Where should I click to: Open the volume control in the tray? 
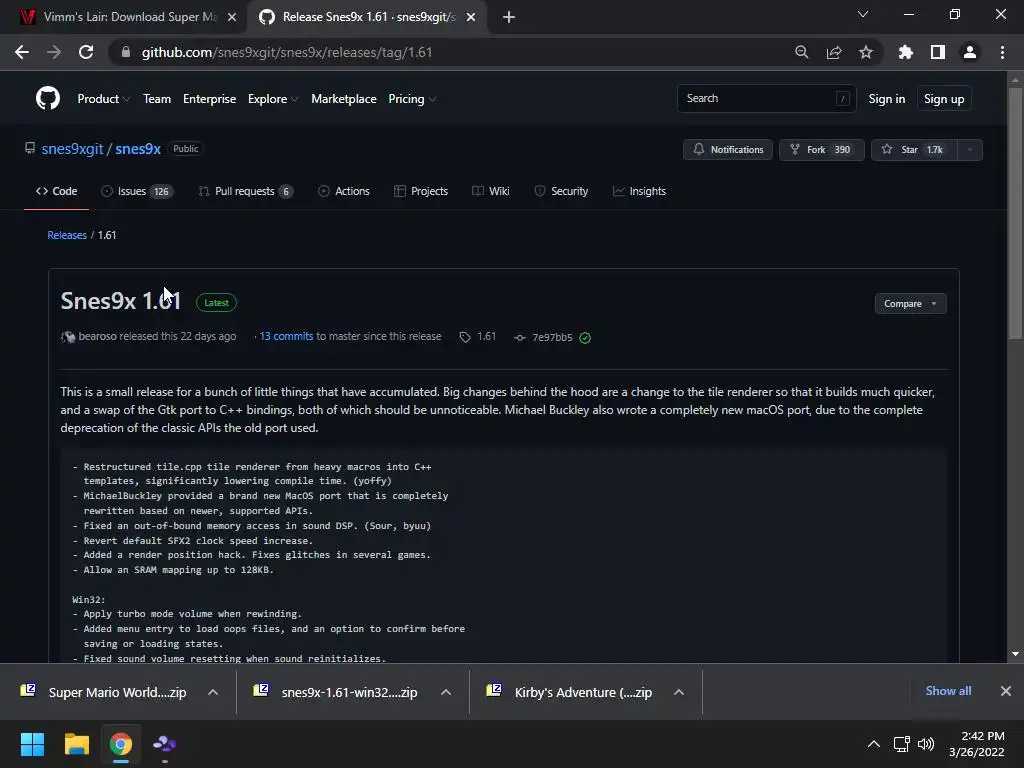pyautogui.click(x=926, y=744)
